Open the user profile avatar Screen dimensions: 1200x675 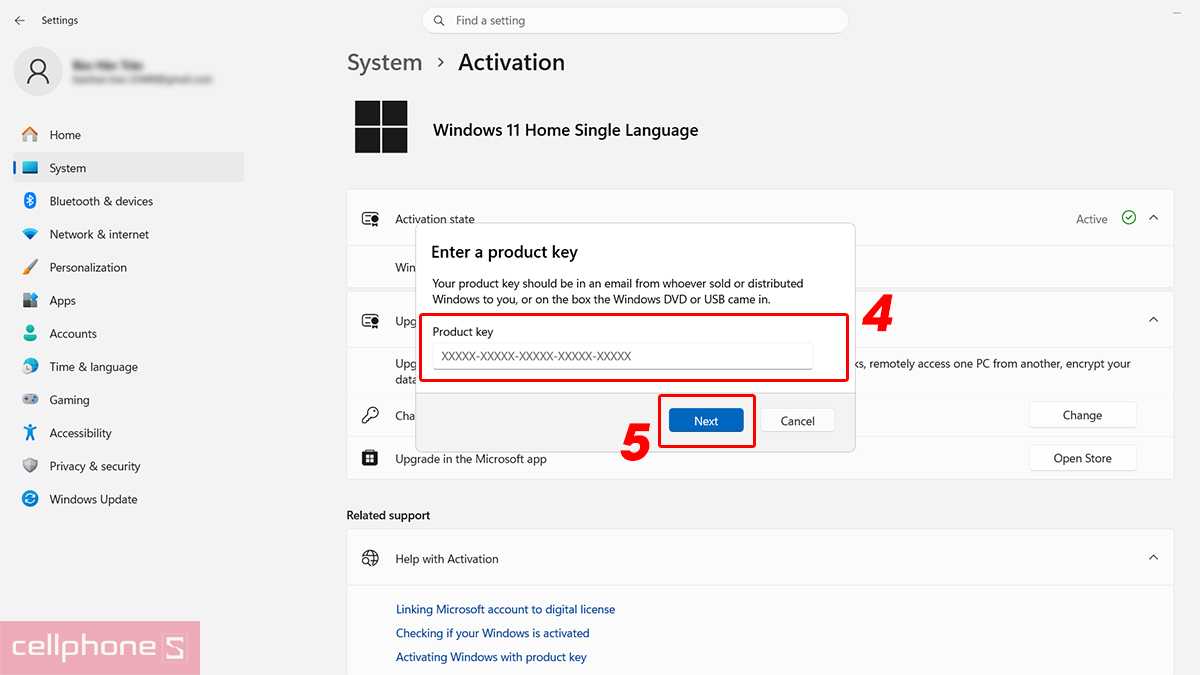(x=38, y=71)
